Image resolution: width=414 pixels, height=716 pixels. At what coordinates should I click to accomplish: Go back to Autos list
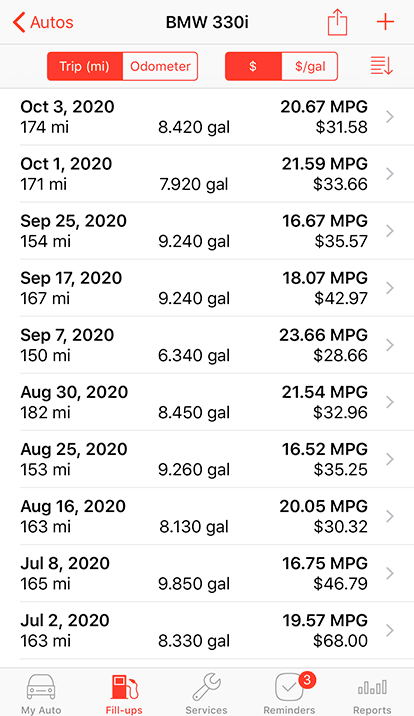click(43, 22)
